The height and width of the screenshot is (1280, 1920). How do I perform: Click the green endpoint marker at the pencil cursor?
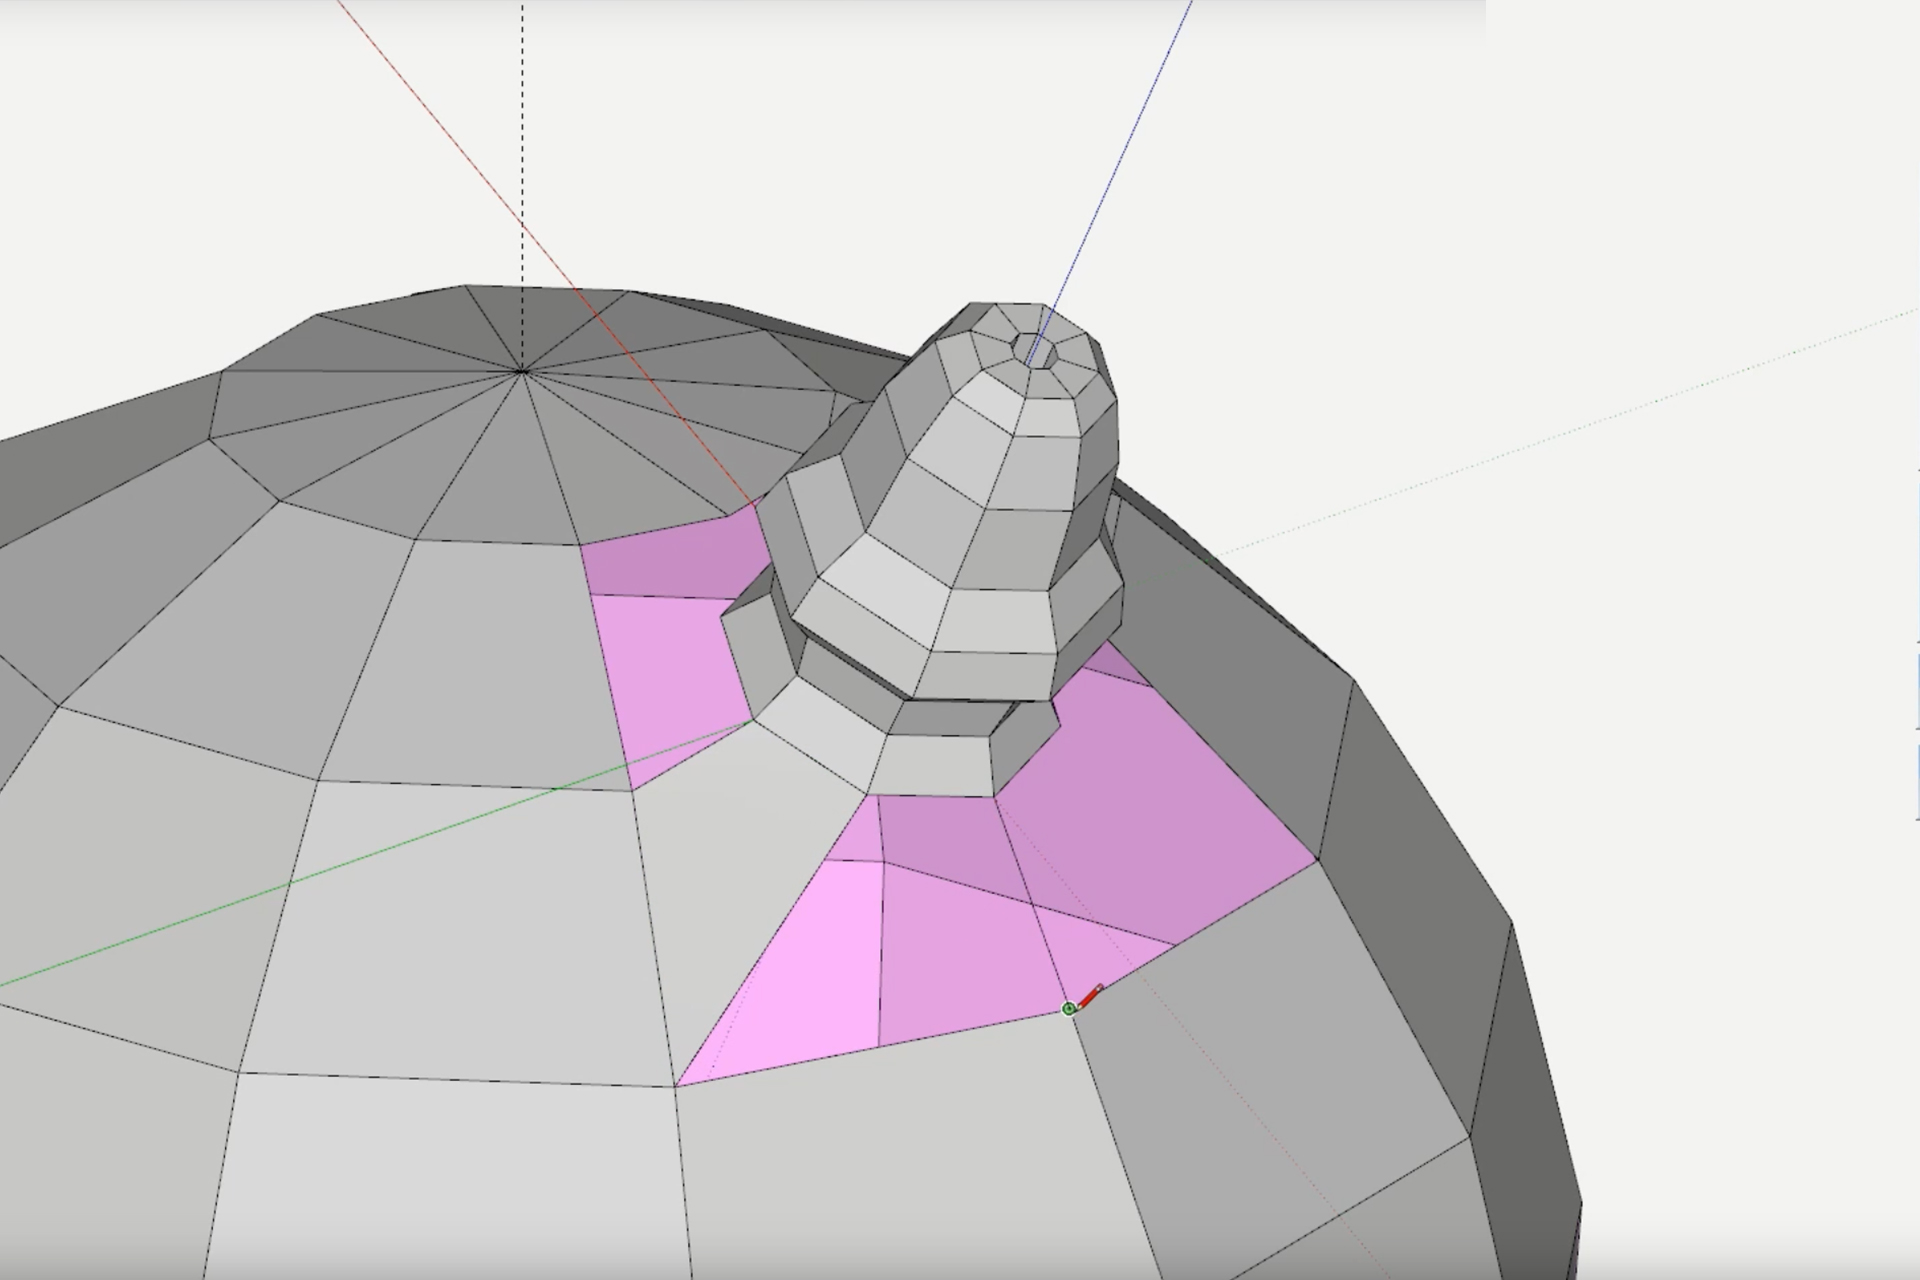click(1068, 1009)
